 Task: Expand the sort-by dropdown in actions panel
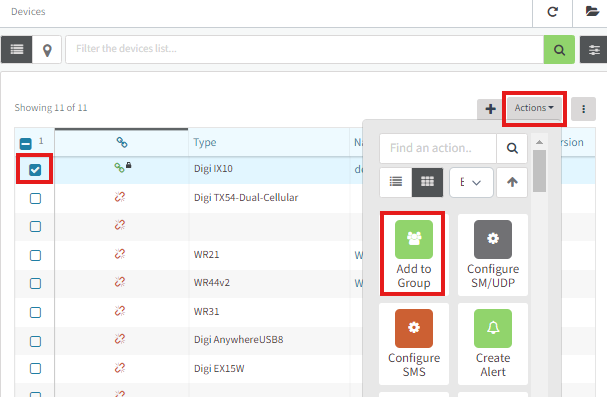471,183
